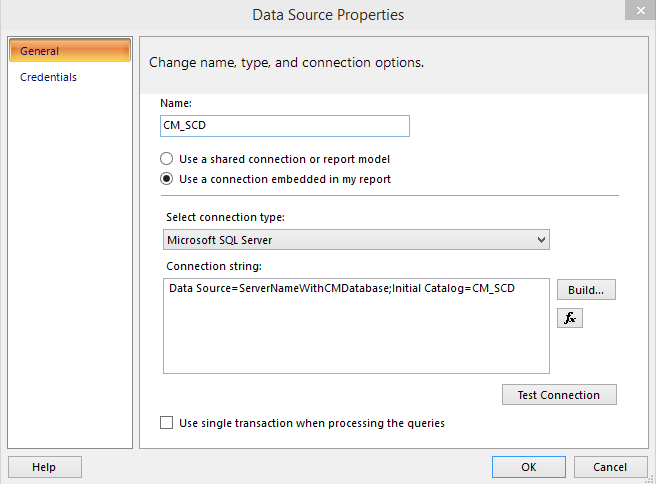Click the Build... button
The height and width of the screenshot is (484, 656).
coord(586,290)
